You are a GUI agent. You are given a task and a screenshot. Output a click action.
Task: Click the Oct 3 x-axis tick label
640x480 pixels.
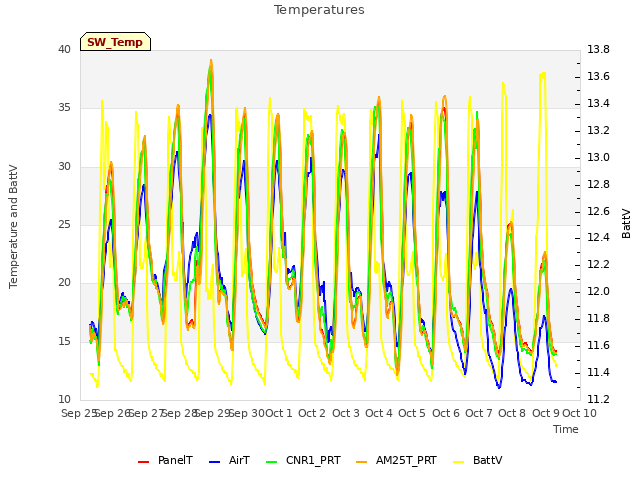346,413
